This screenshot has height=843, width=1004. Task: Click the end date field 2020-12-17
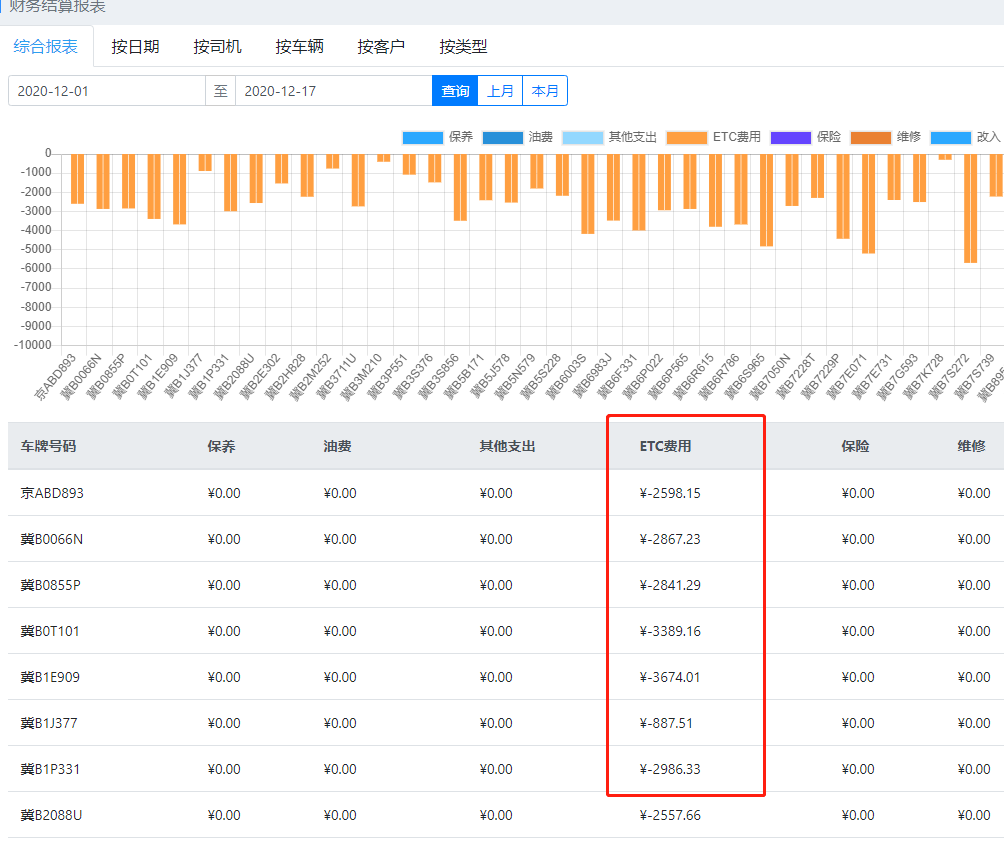tap(333, 91)
